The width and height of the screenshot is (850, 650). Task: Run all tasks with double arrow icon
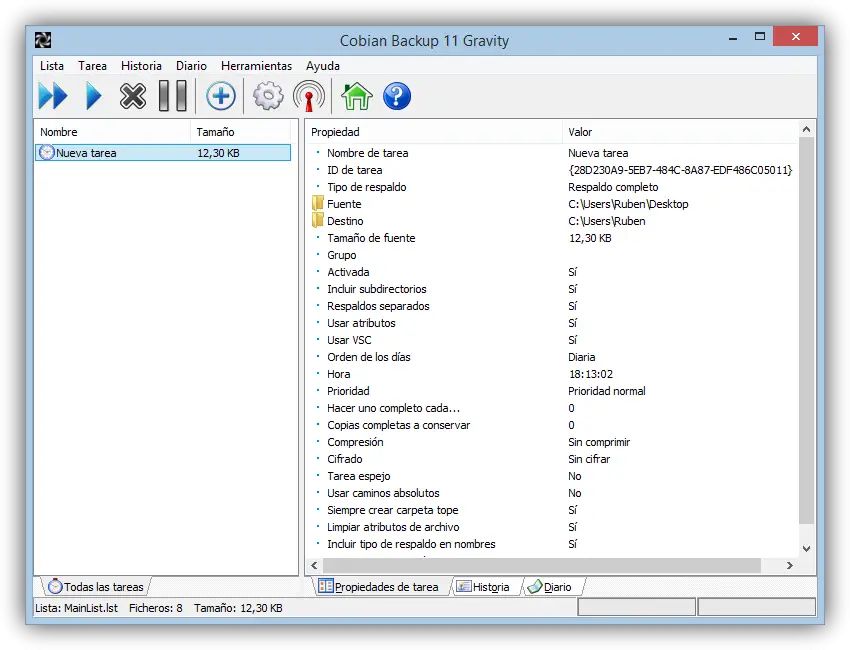(x=53, y=96)
